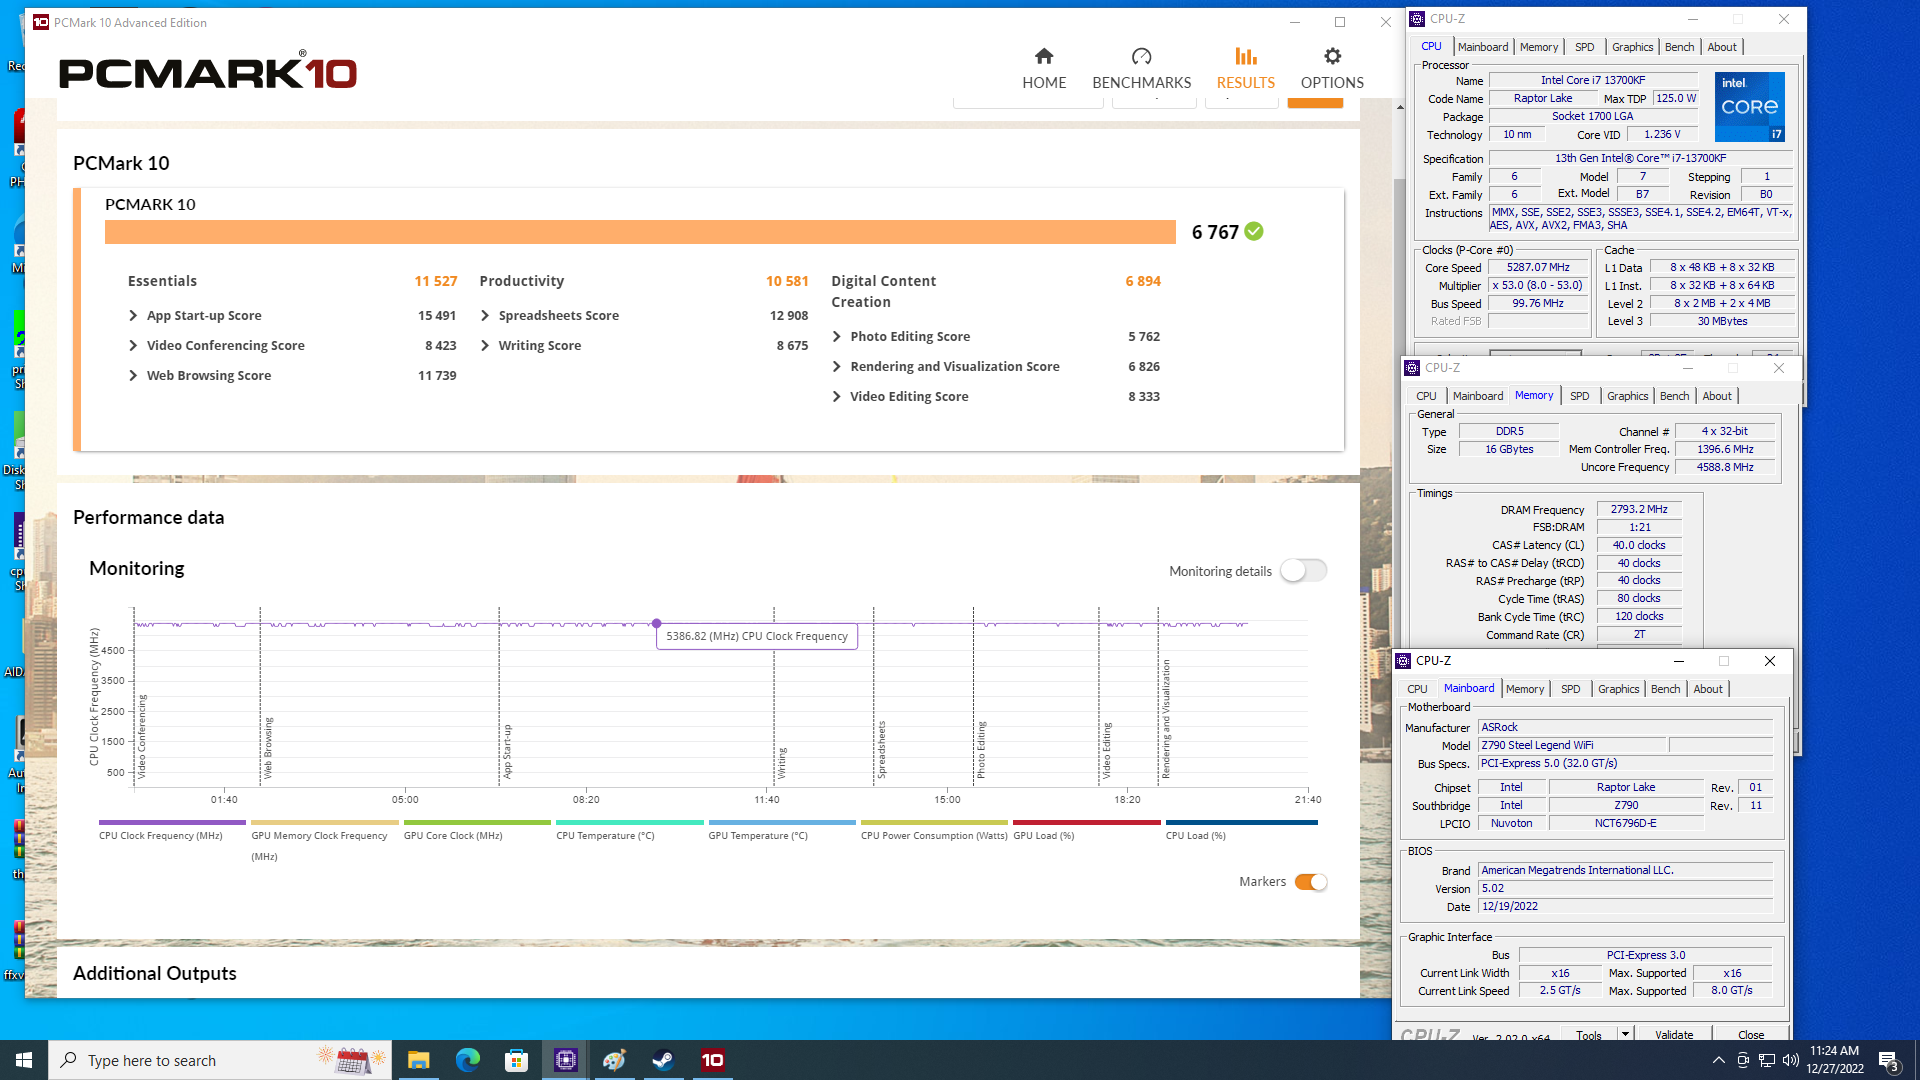Switch to the Bench tab in the Mainboard CPU-Z window
Image resolution: width=1920 pixels, height=1080 pixels.
[x=1665, y=689]
